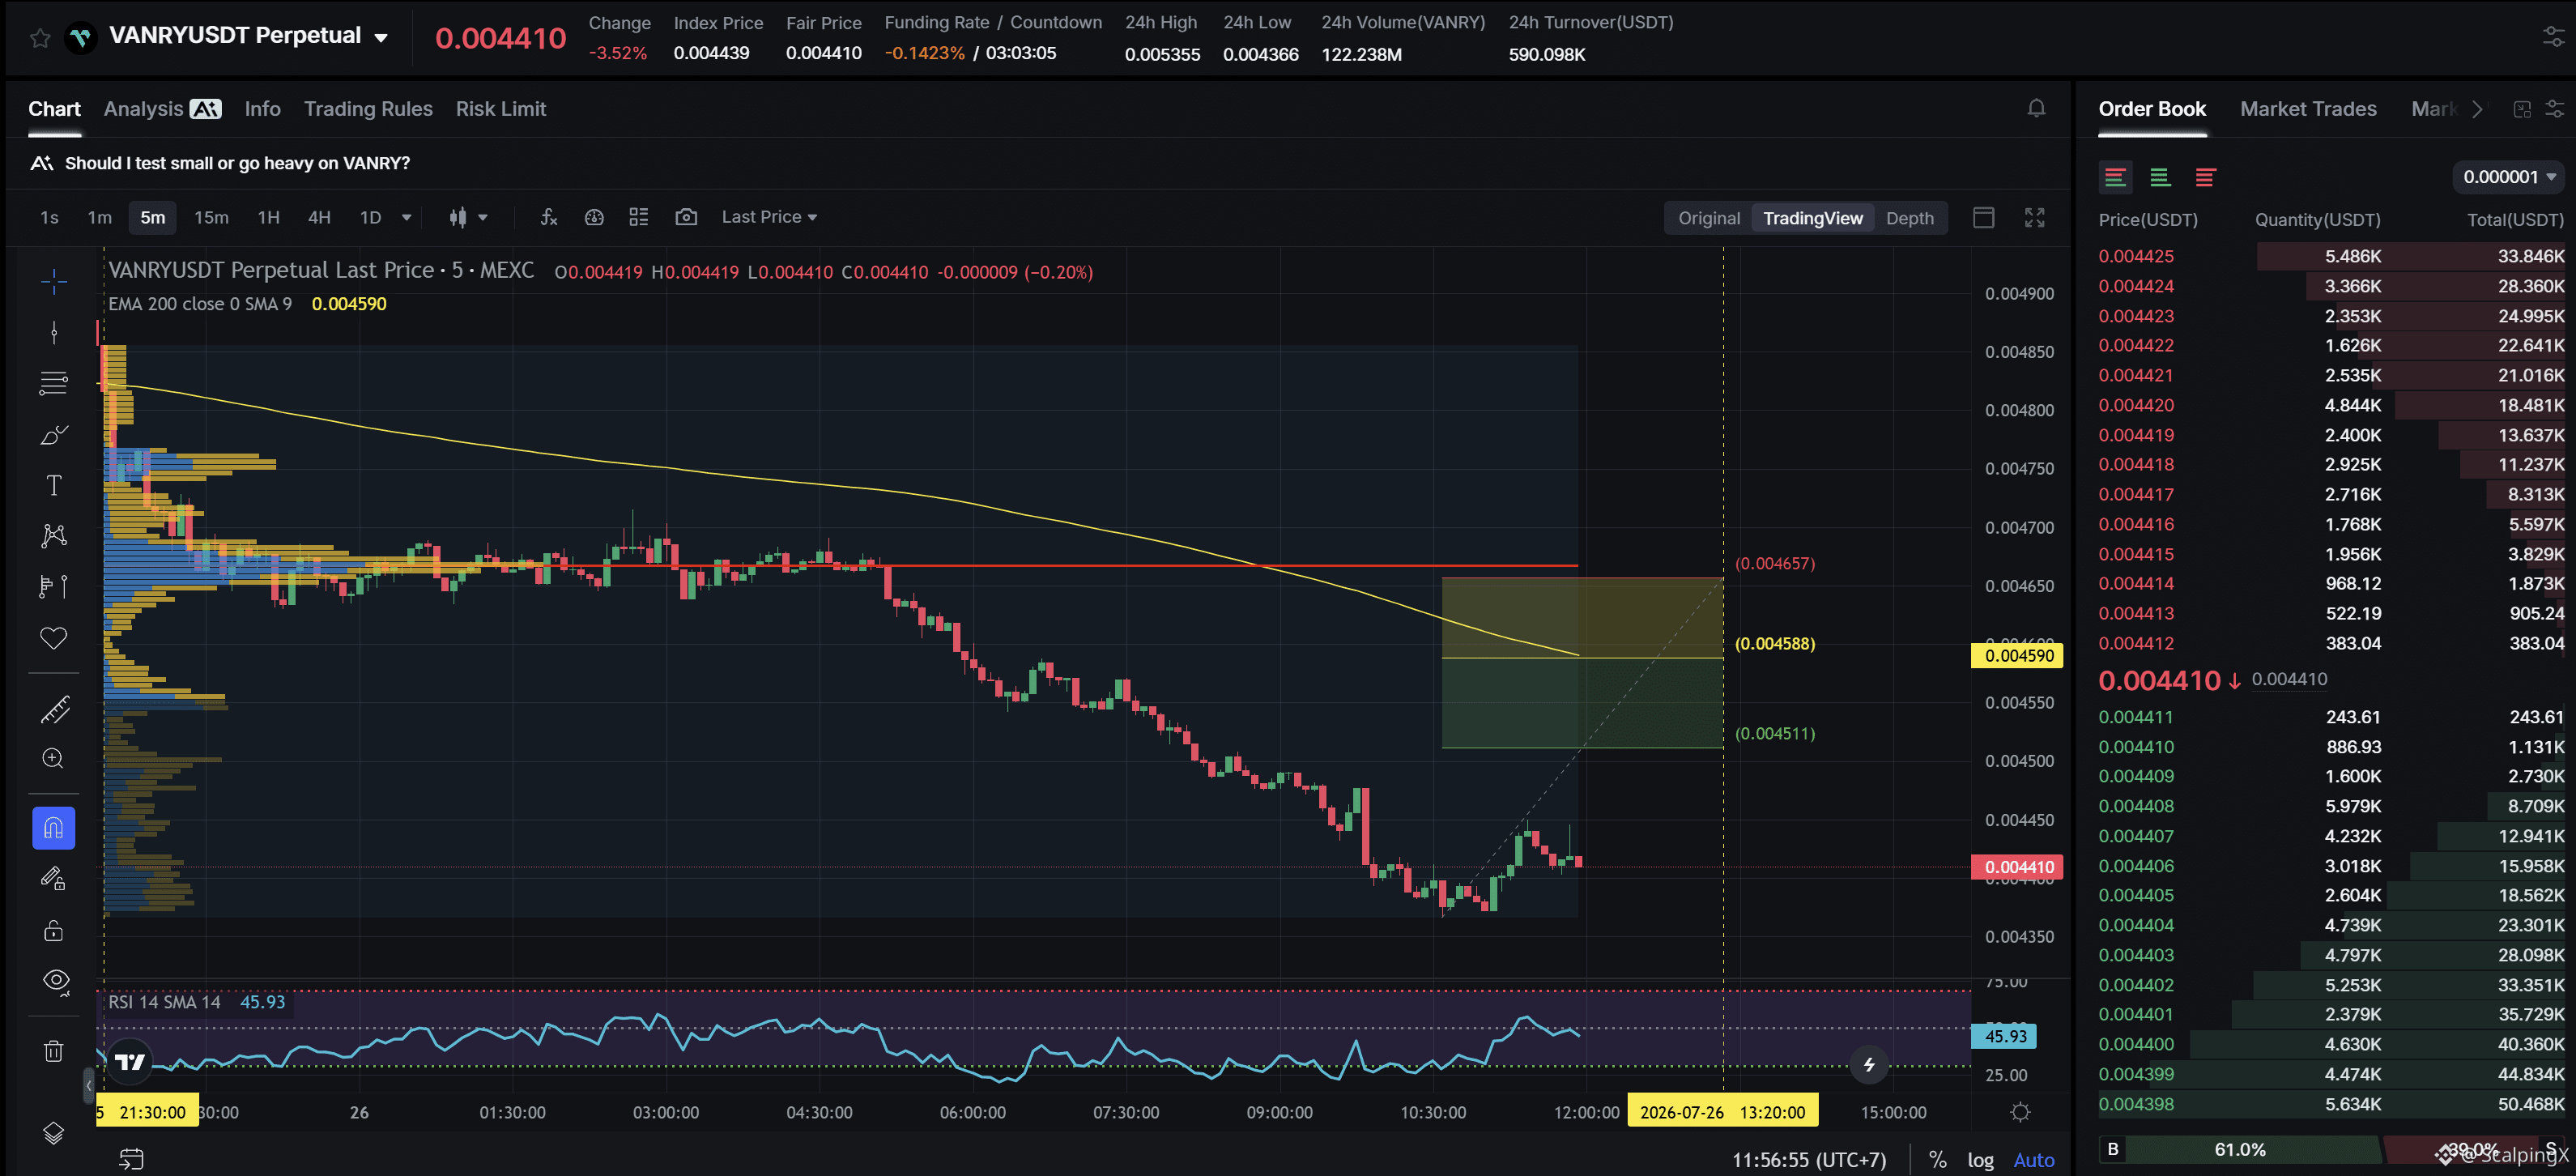Select the 1D timeframe
Image resolution: width=2576 pixels, height=1176 pixels.
tap(370, 217)
